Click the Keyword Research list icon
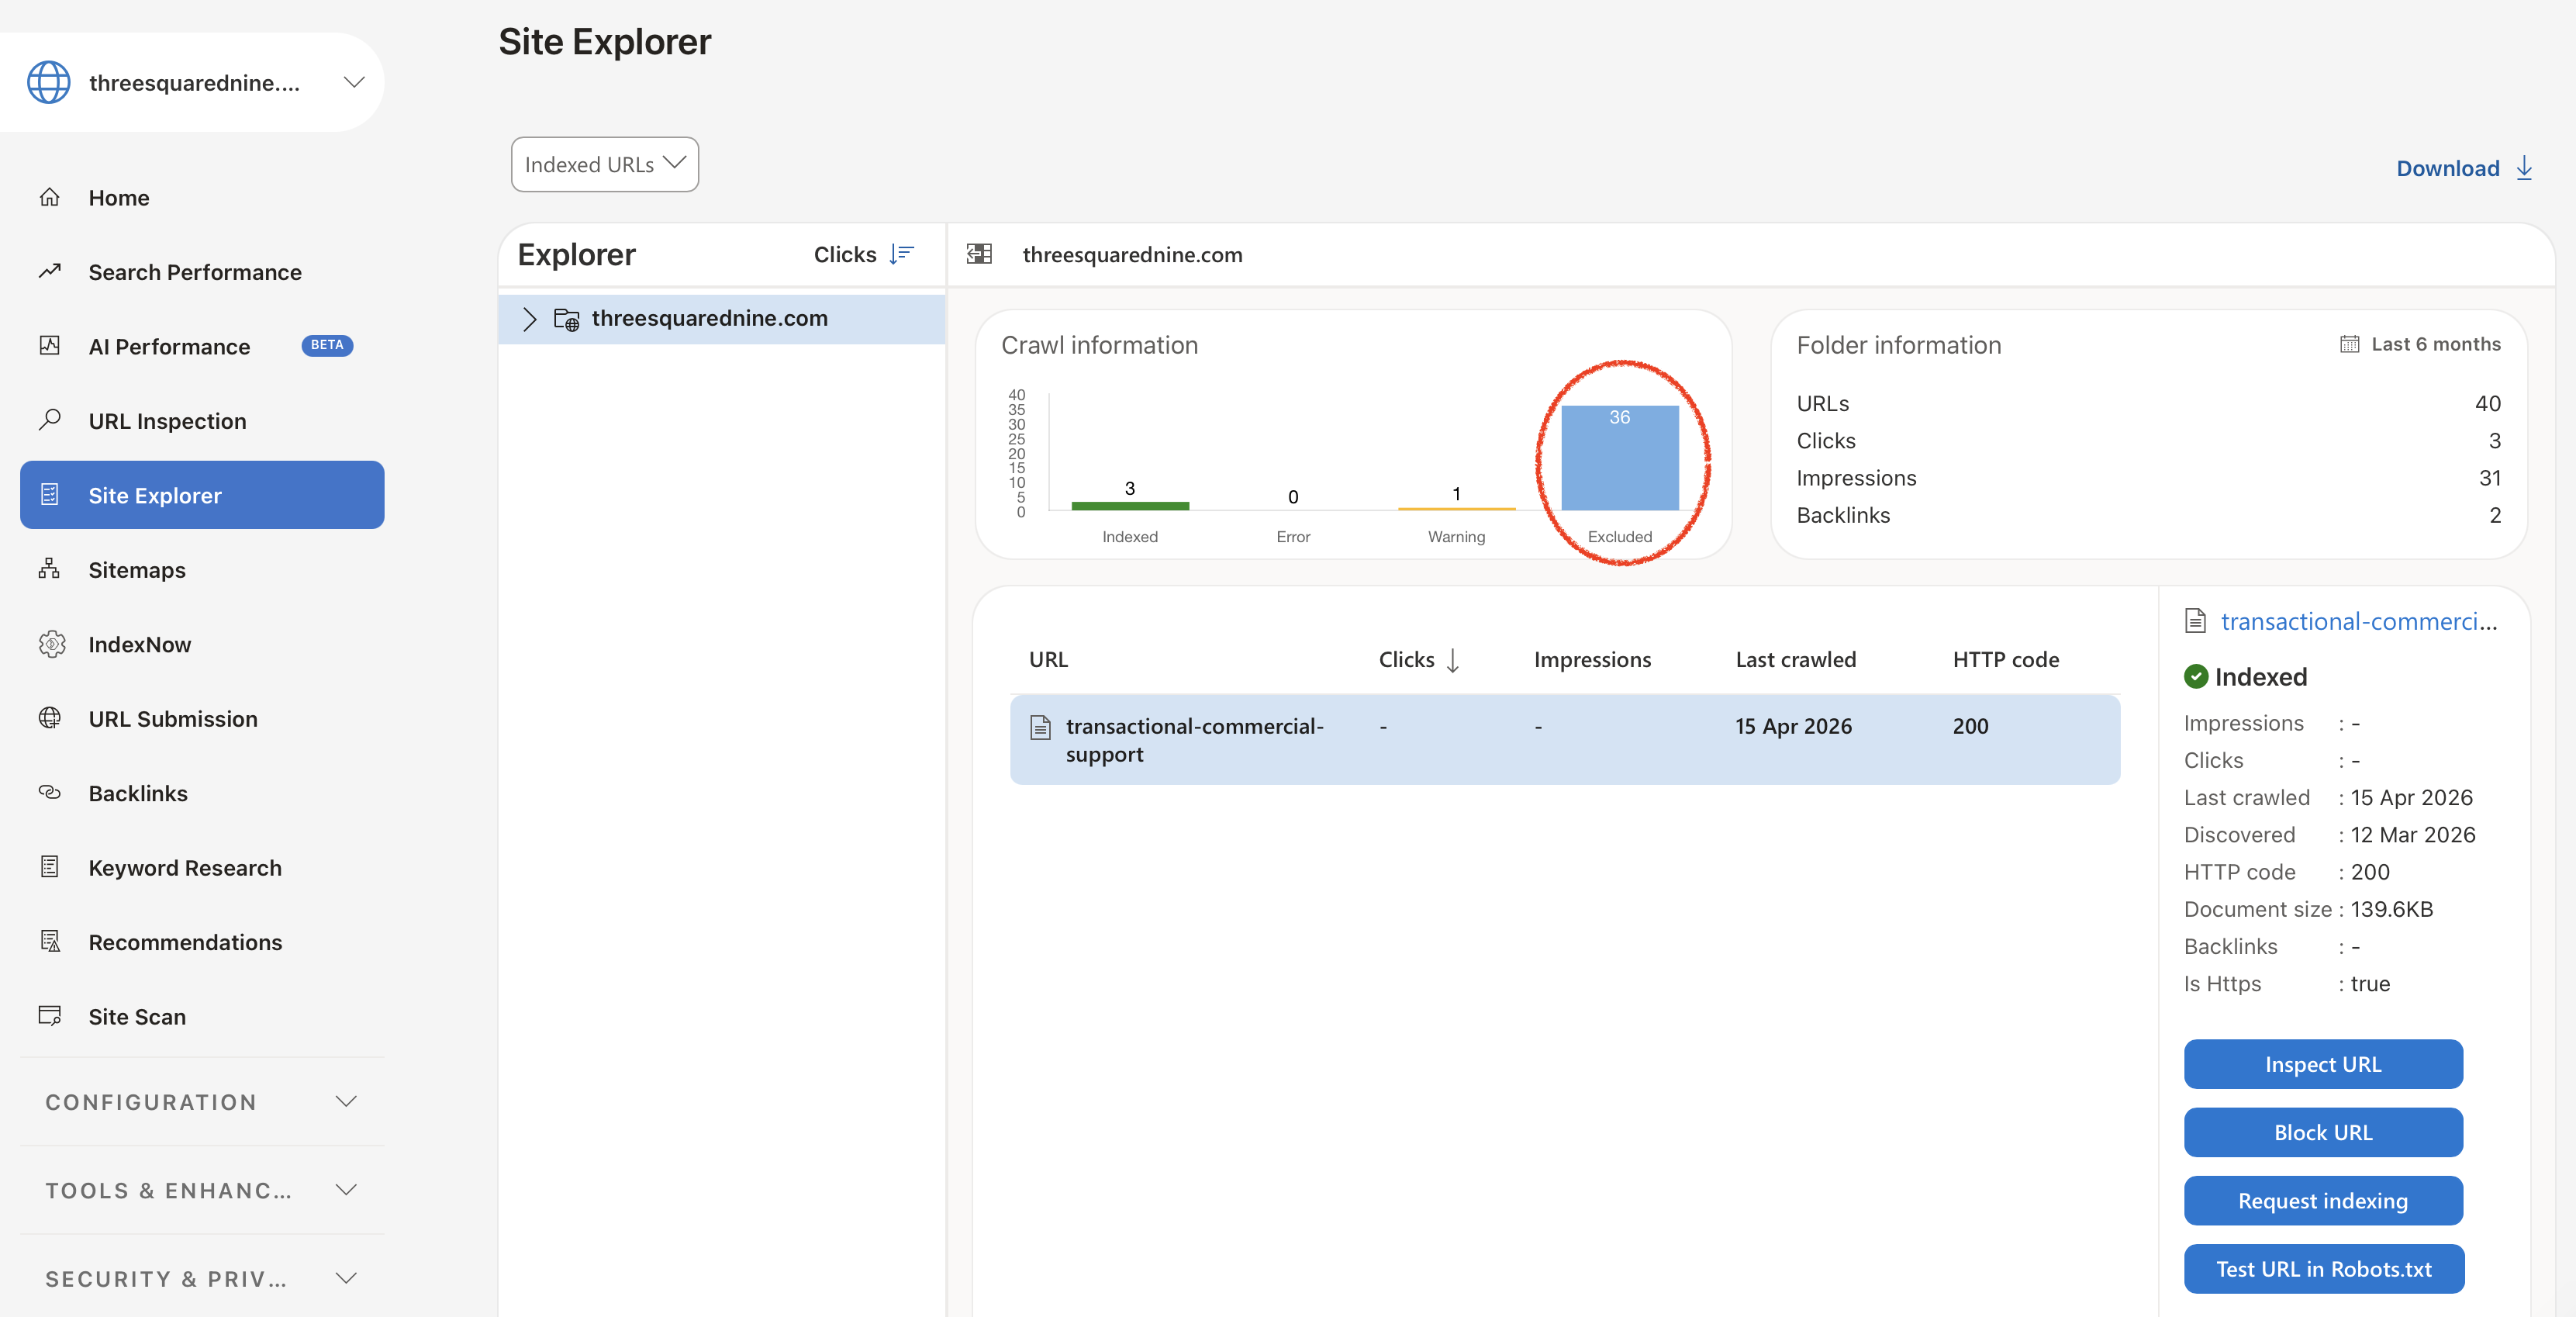 click(x=50, y=867)
